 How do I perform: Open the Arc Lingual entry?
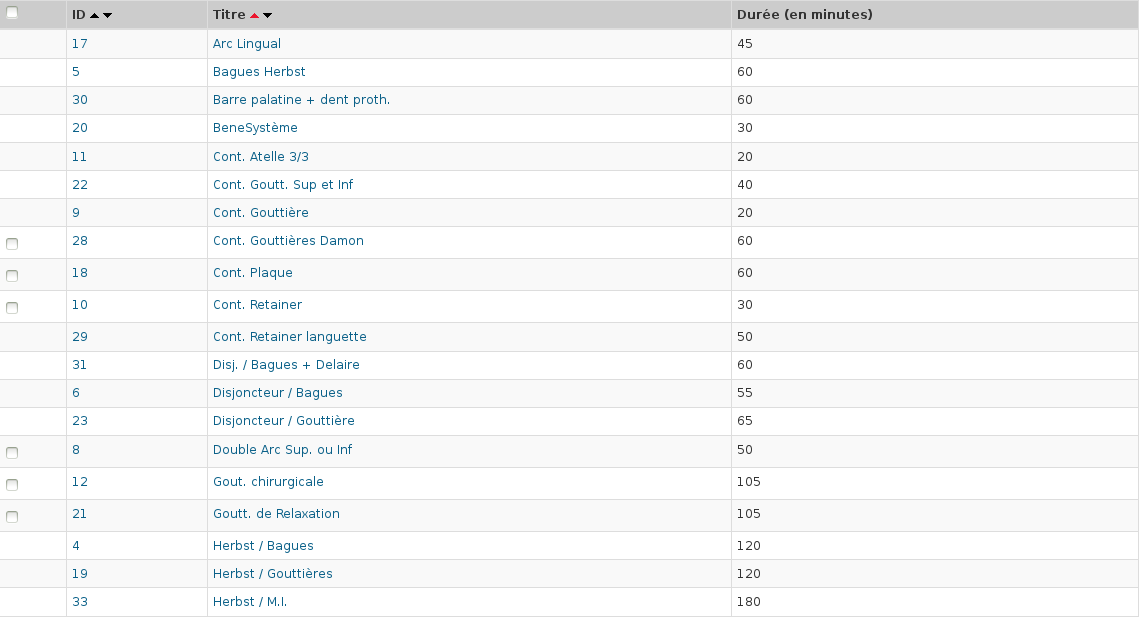[246, 44]
